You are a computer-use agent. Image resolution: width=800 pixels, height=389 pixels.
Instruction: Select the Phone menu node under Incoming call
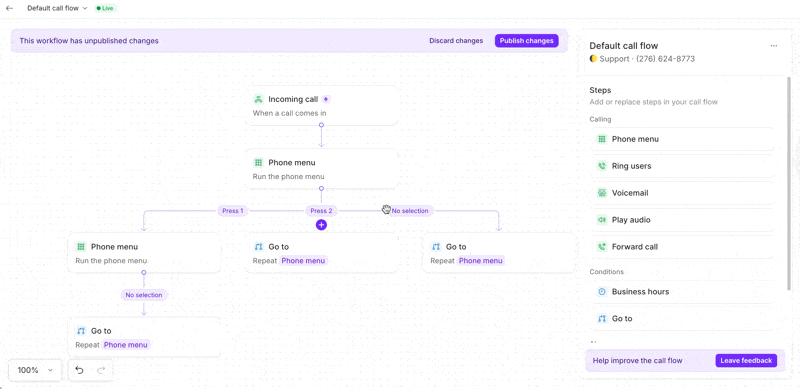click(321, 169)
